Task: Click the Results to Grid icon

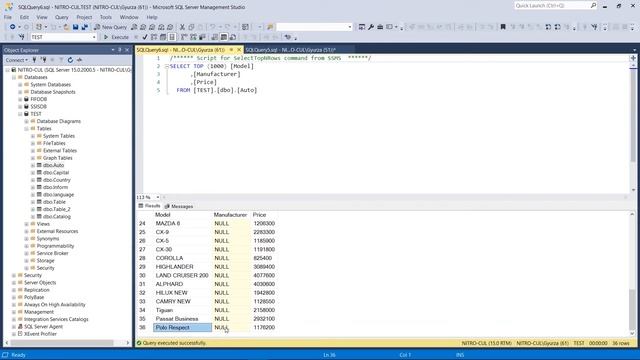Action: (224, 37)
